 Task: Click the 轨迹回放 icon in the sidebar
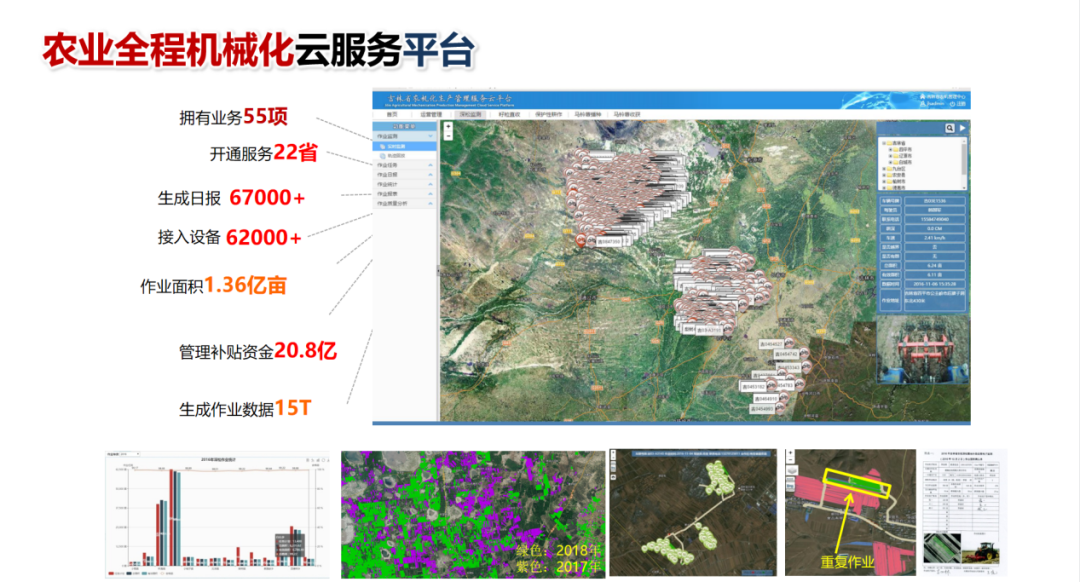382,156
